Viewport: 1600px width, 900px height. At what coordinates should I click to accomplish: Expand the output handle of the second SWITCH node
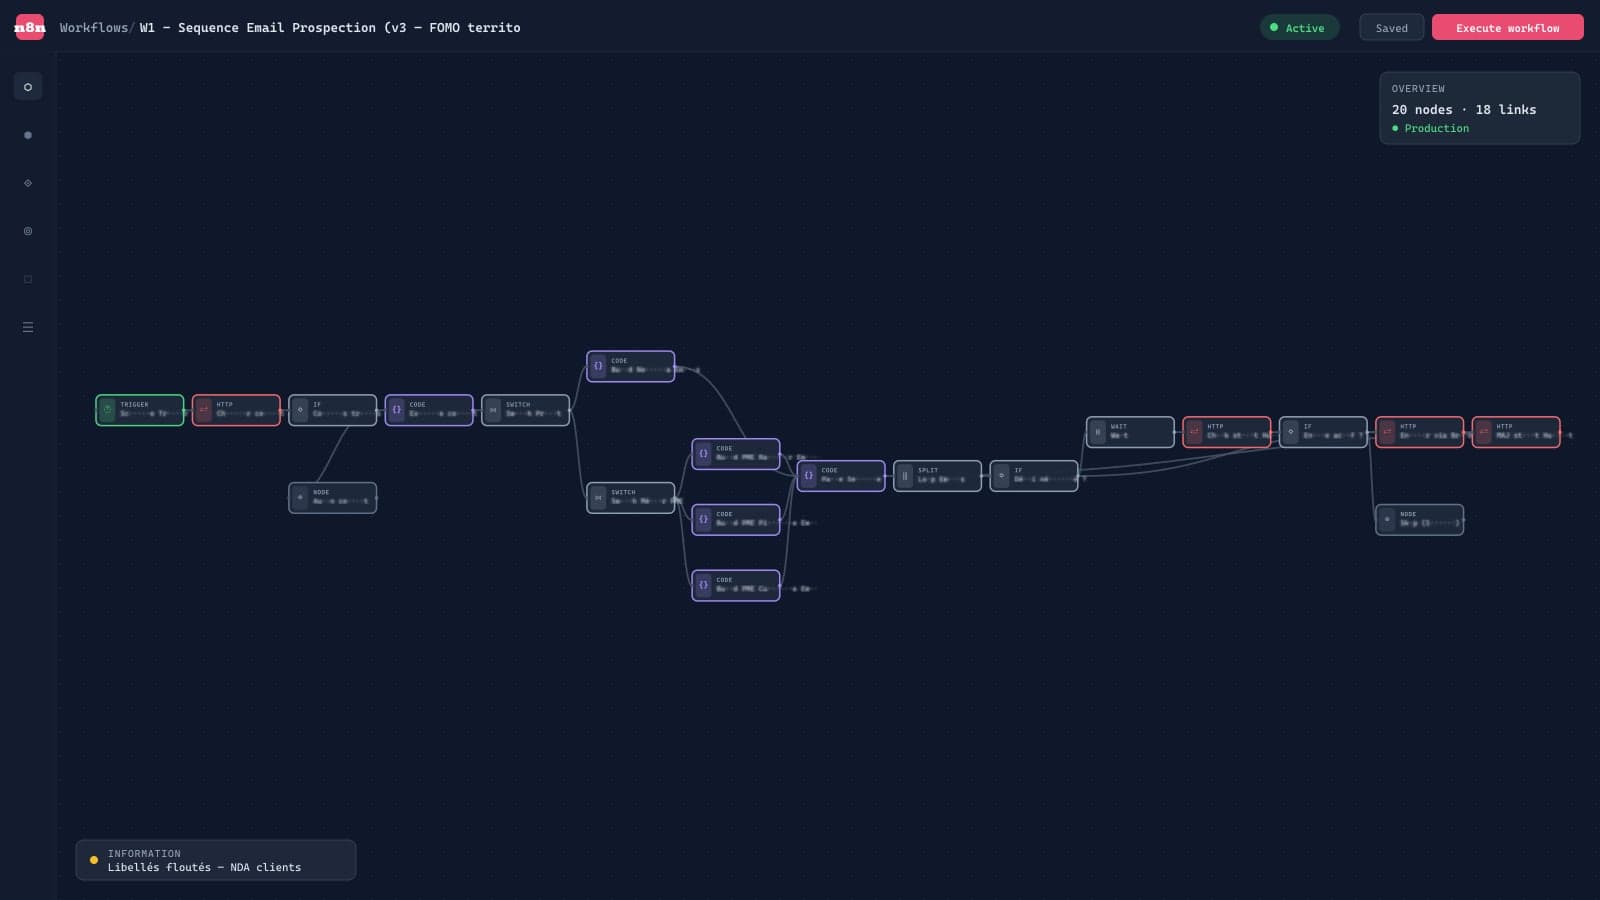pyautogui.click(x=677, y=497)
